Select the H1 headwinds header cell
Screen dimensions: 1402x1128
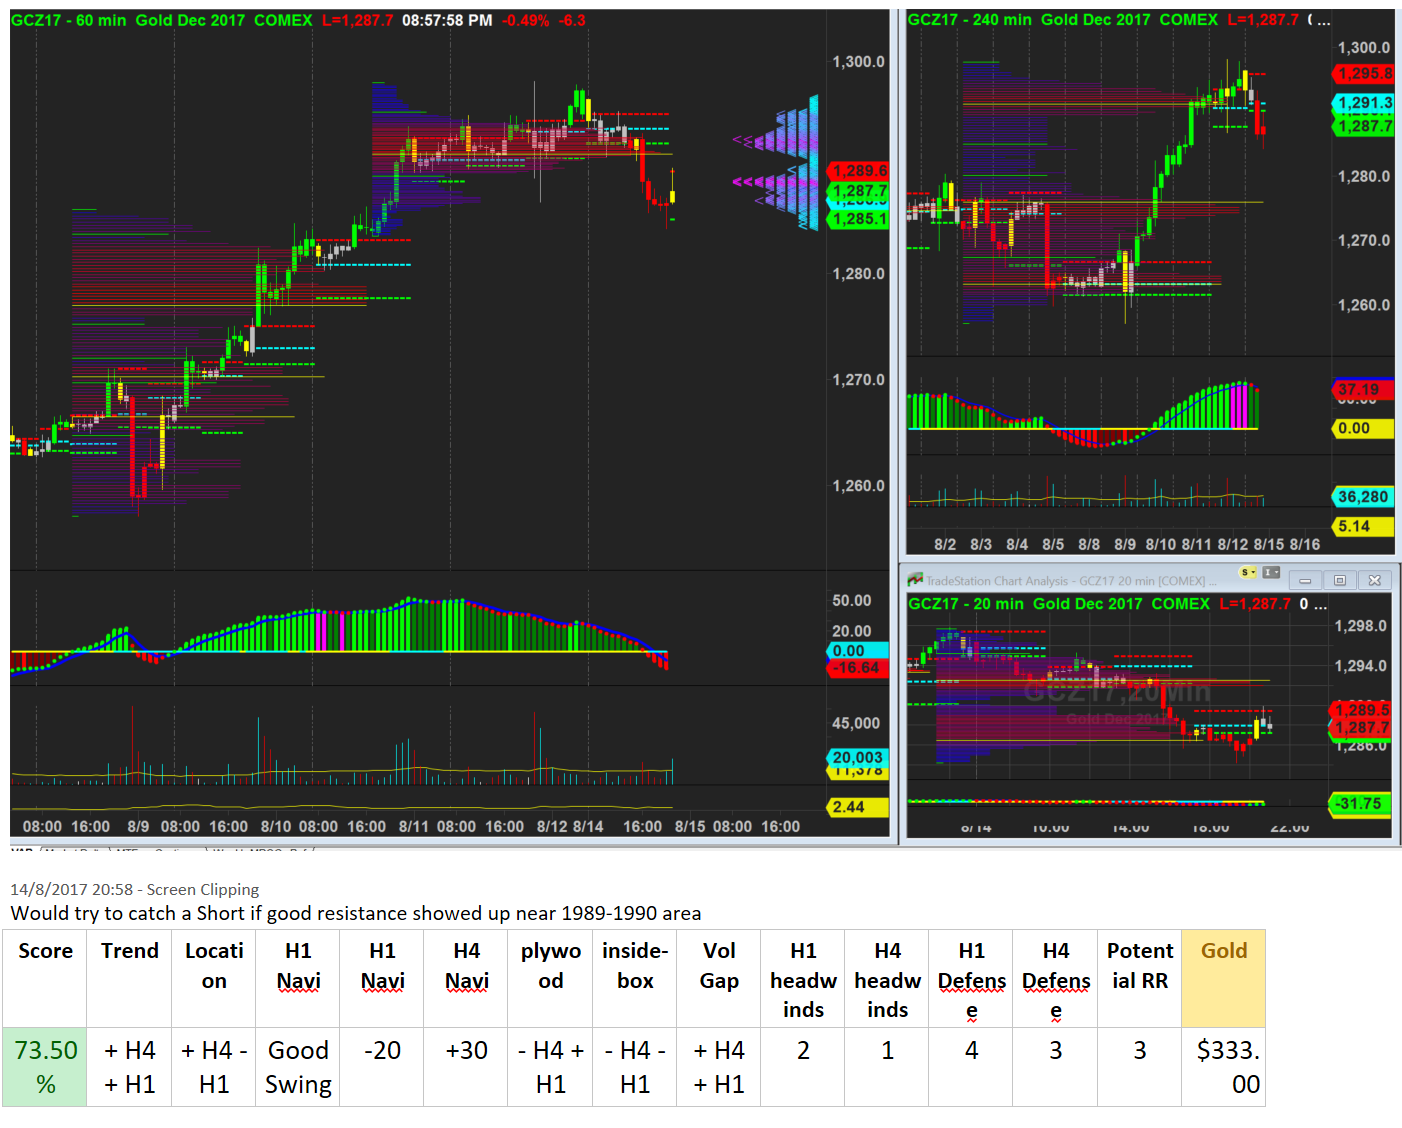click(x=802, y=979)
